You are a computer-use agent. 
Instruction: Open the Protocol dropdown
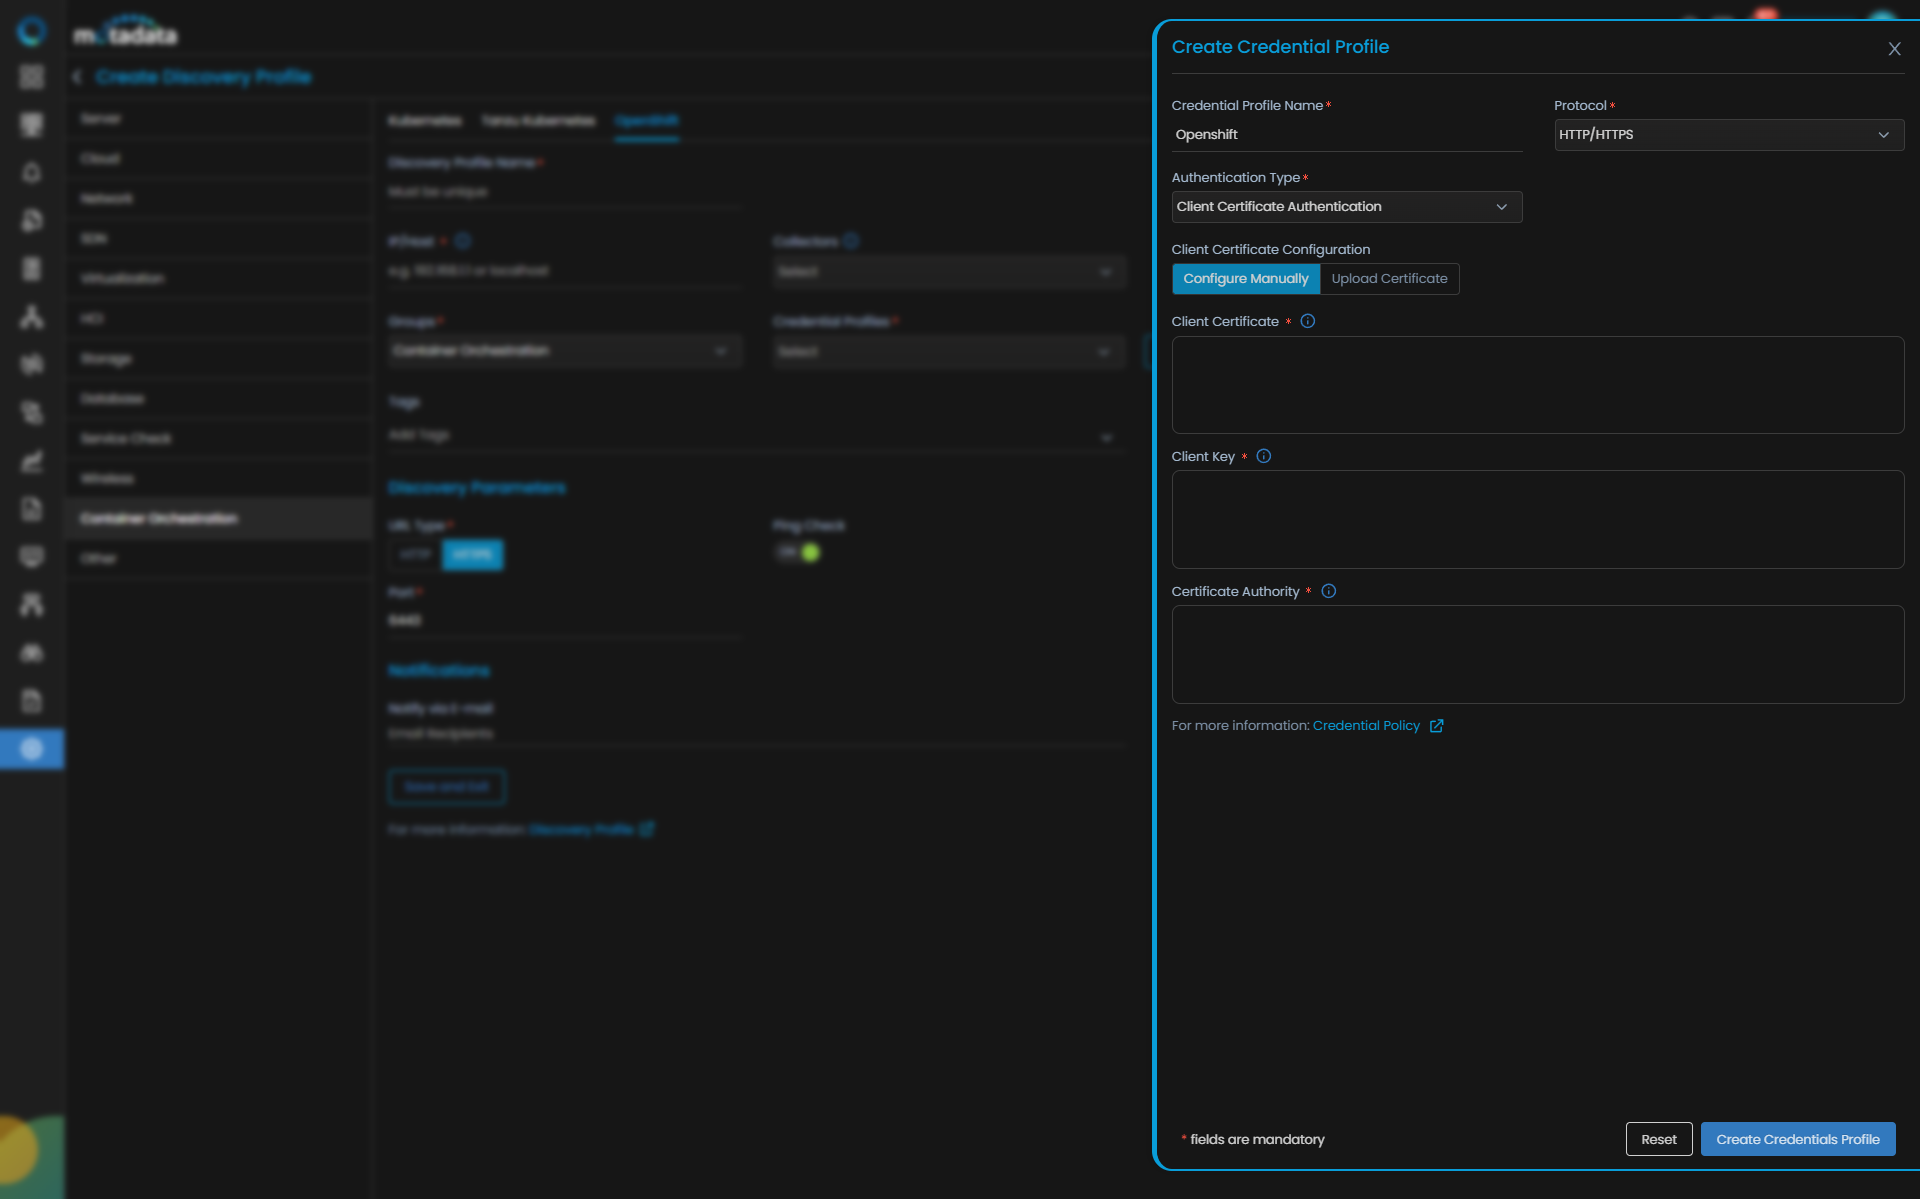pos(1728,135)
